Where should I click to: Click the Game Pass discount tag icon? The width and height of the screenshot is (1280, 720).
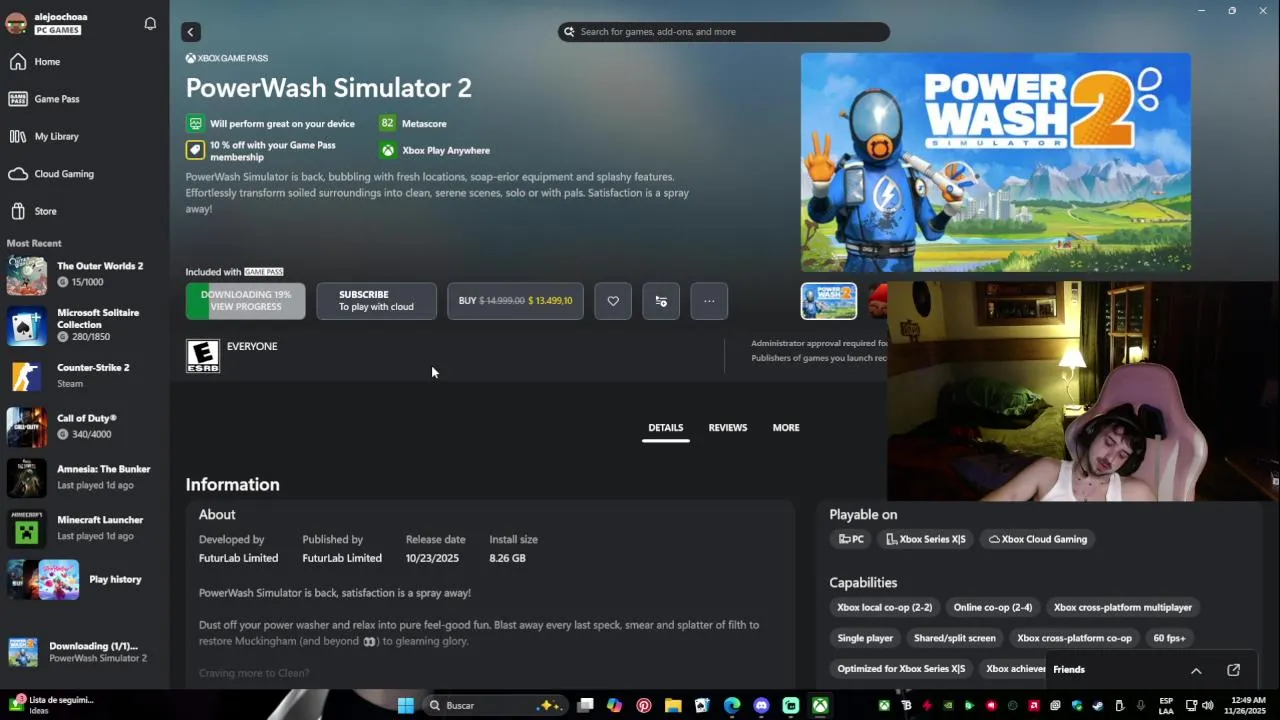[195, 150]
